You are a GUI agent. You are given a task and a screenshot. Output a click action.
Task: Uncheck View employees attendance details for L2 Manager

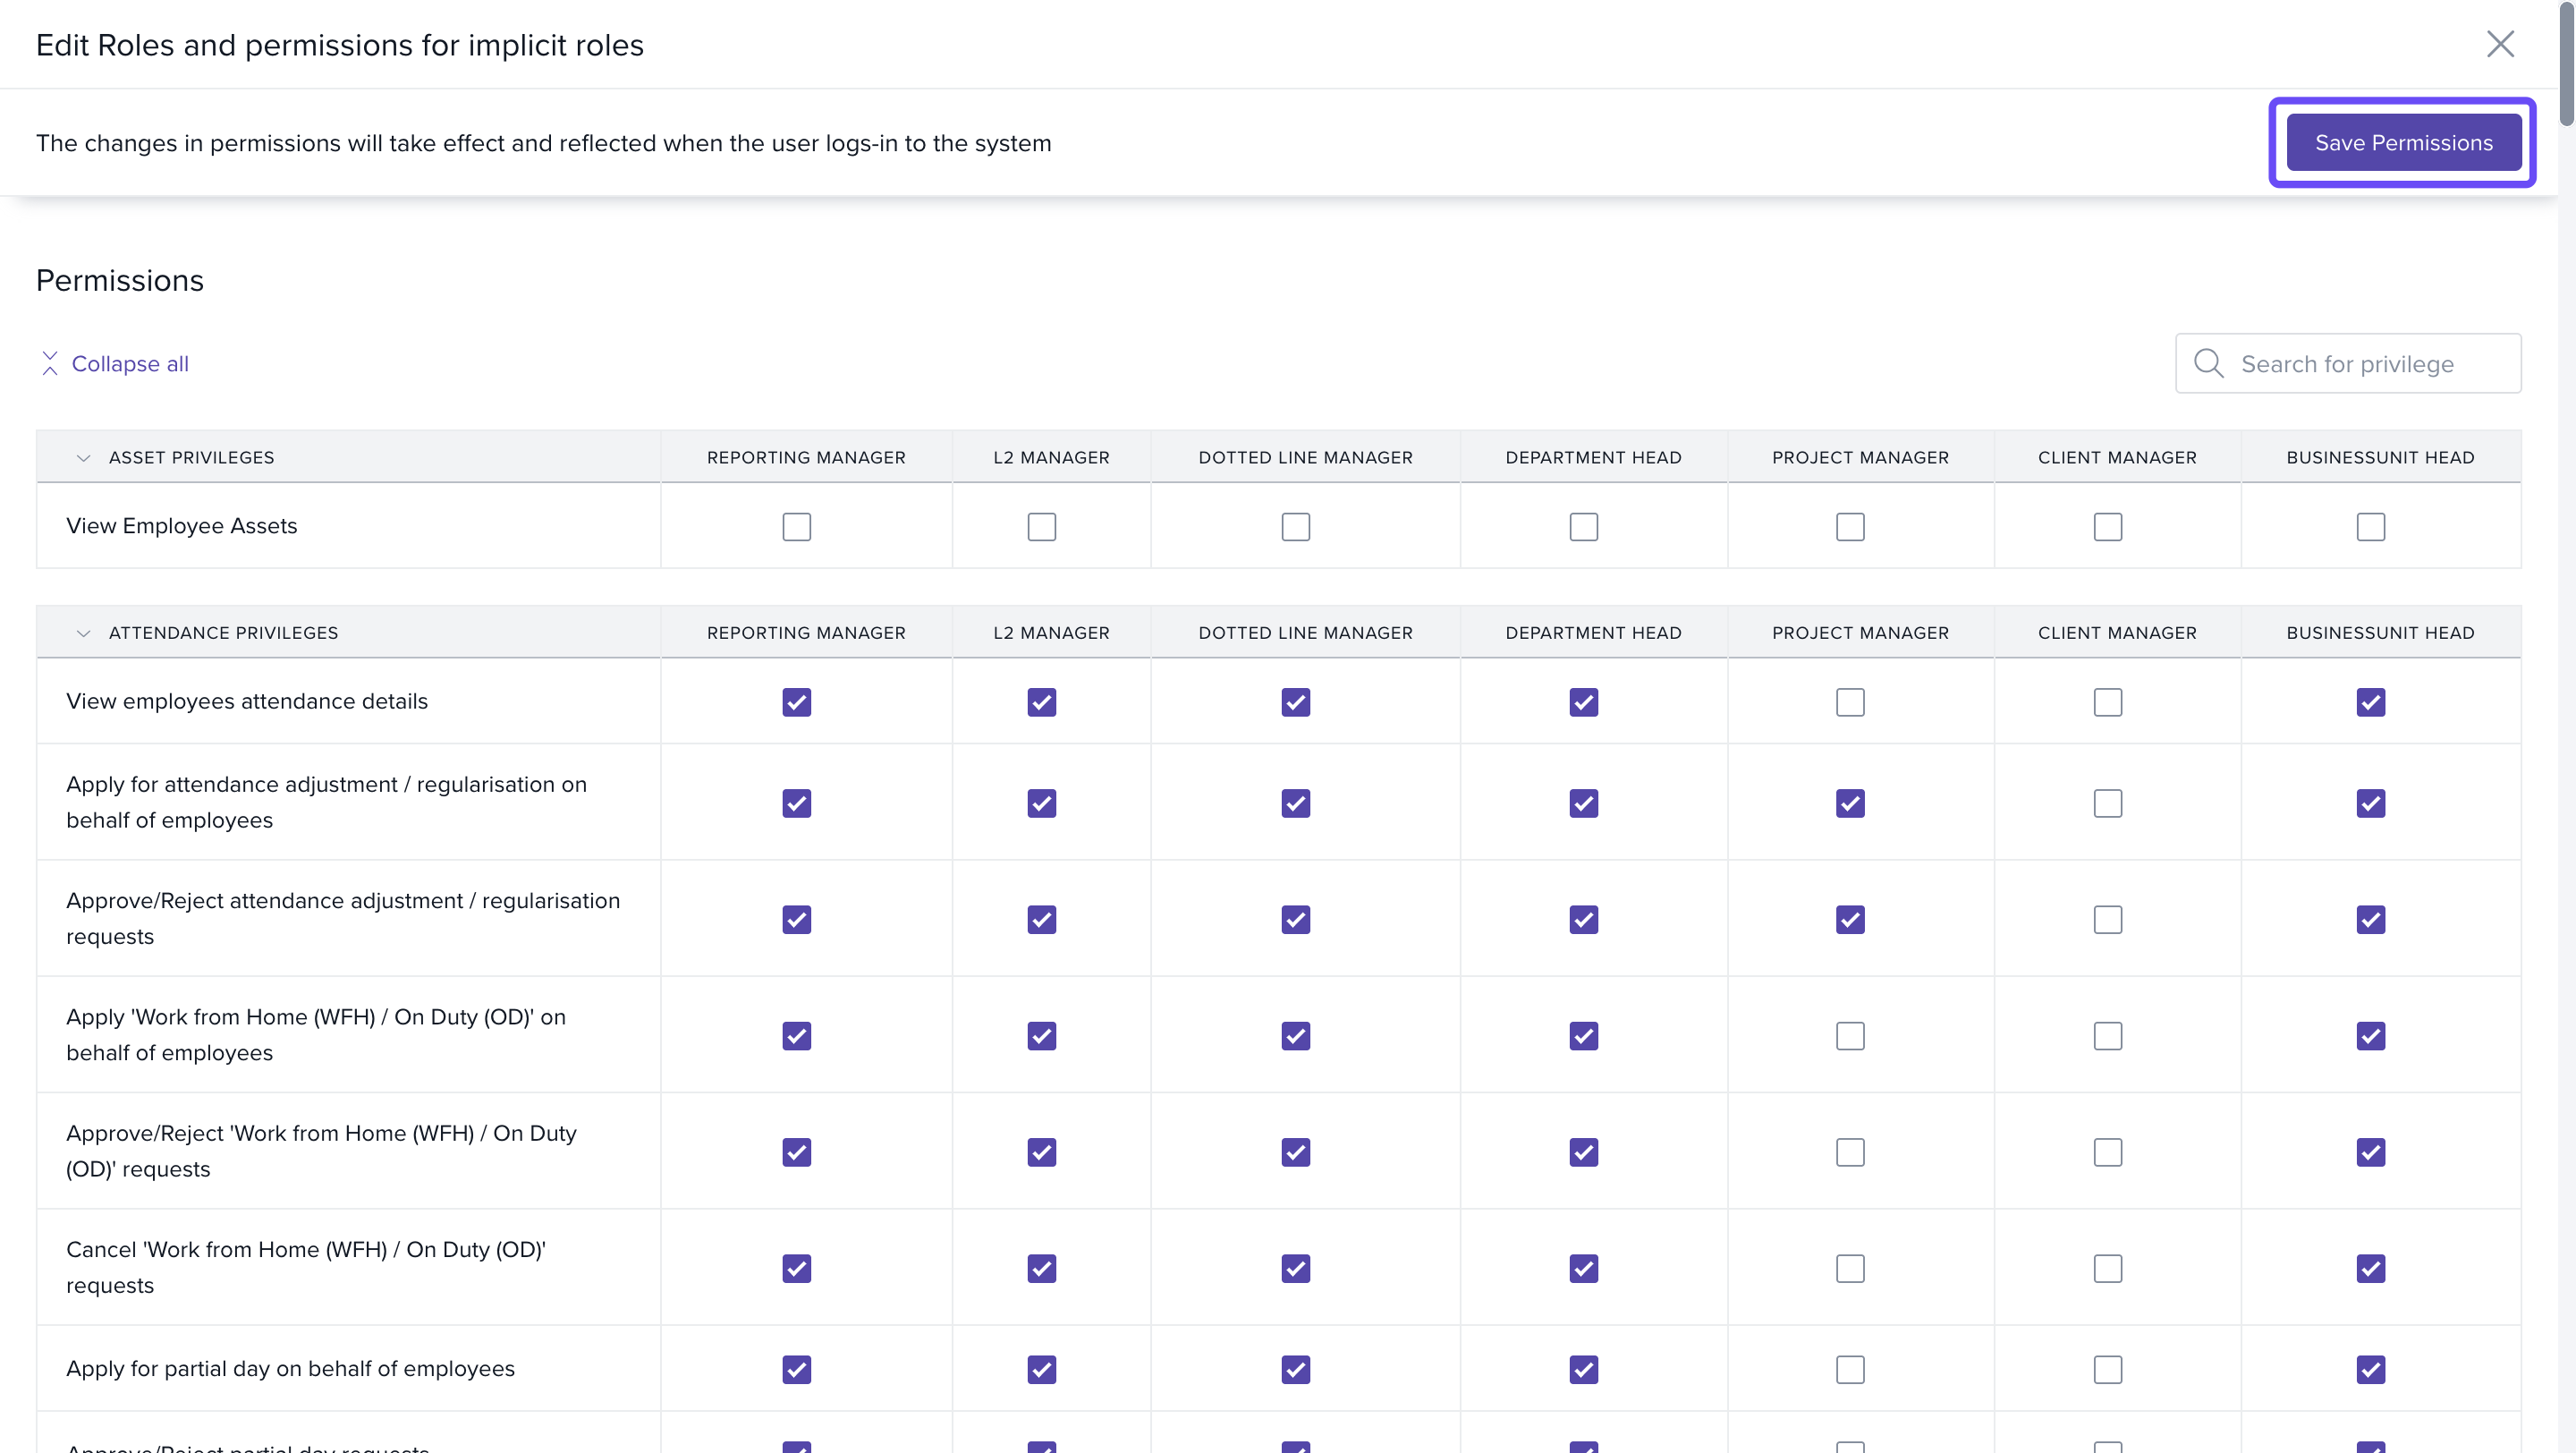click(x=1041, y=702)
